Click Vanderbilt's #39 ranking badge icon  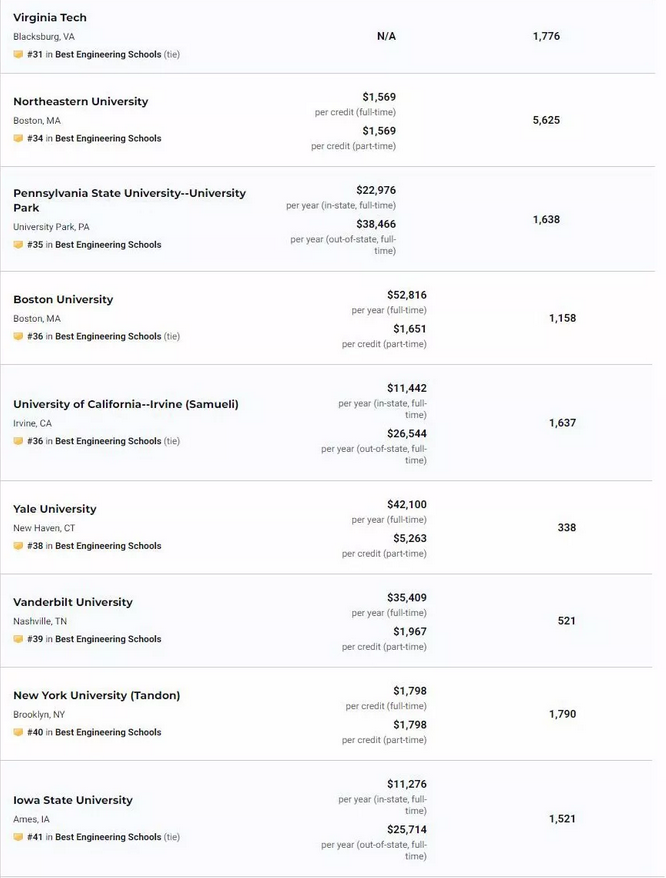tap(18, 639)
